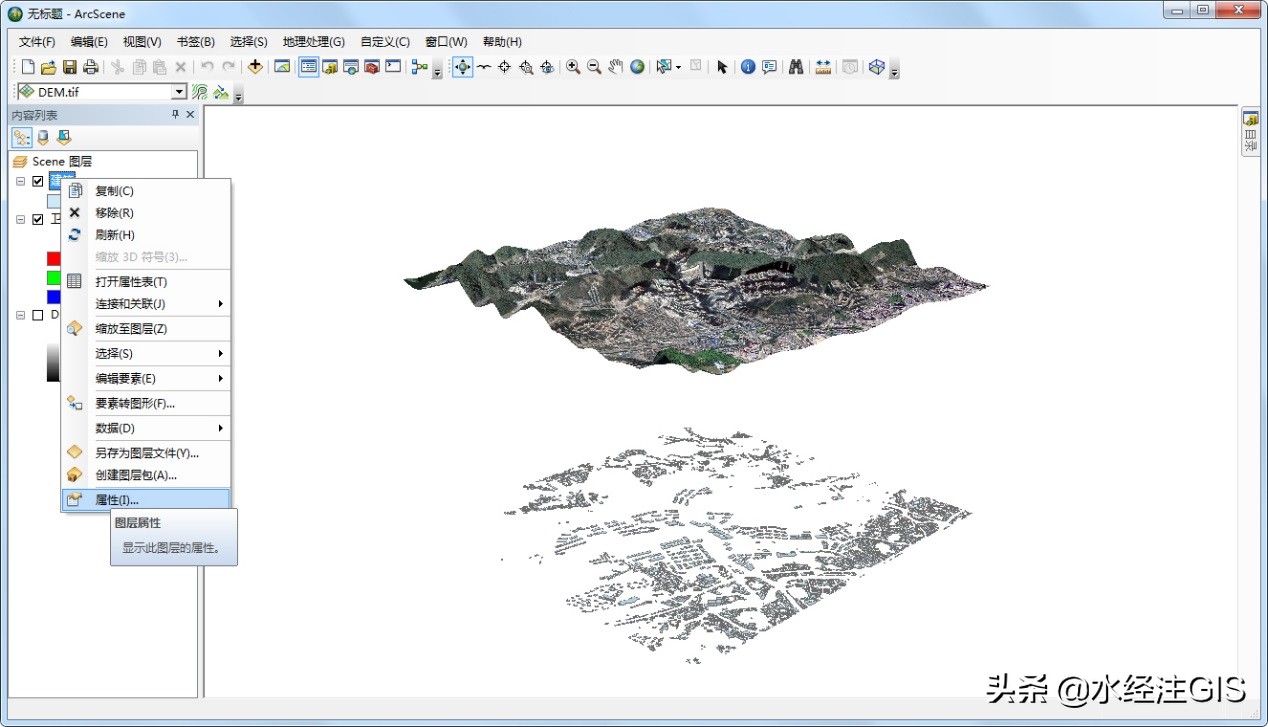Activate the Identify info tool

pos(748,67)
